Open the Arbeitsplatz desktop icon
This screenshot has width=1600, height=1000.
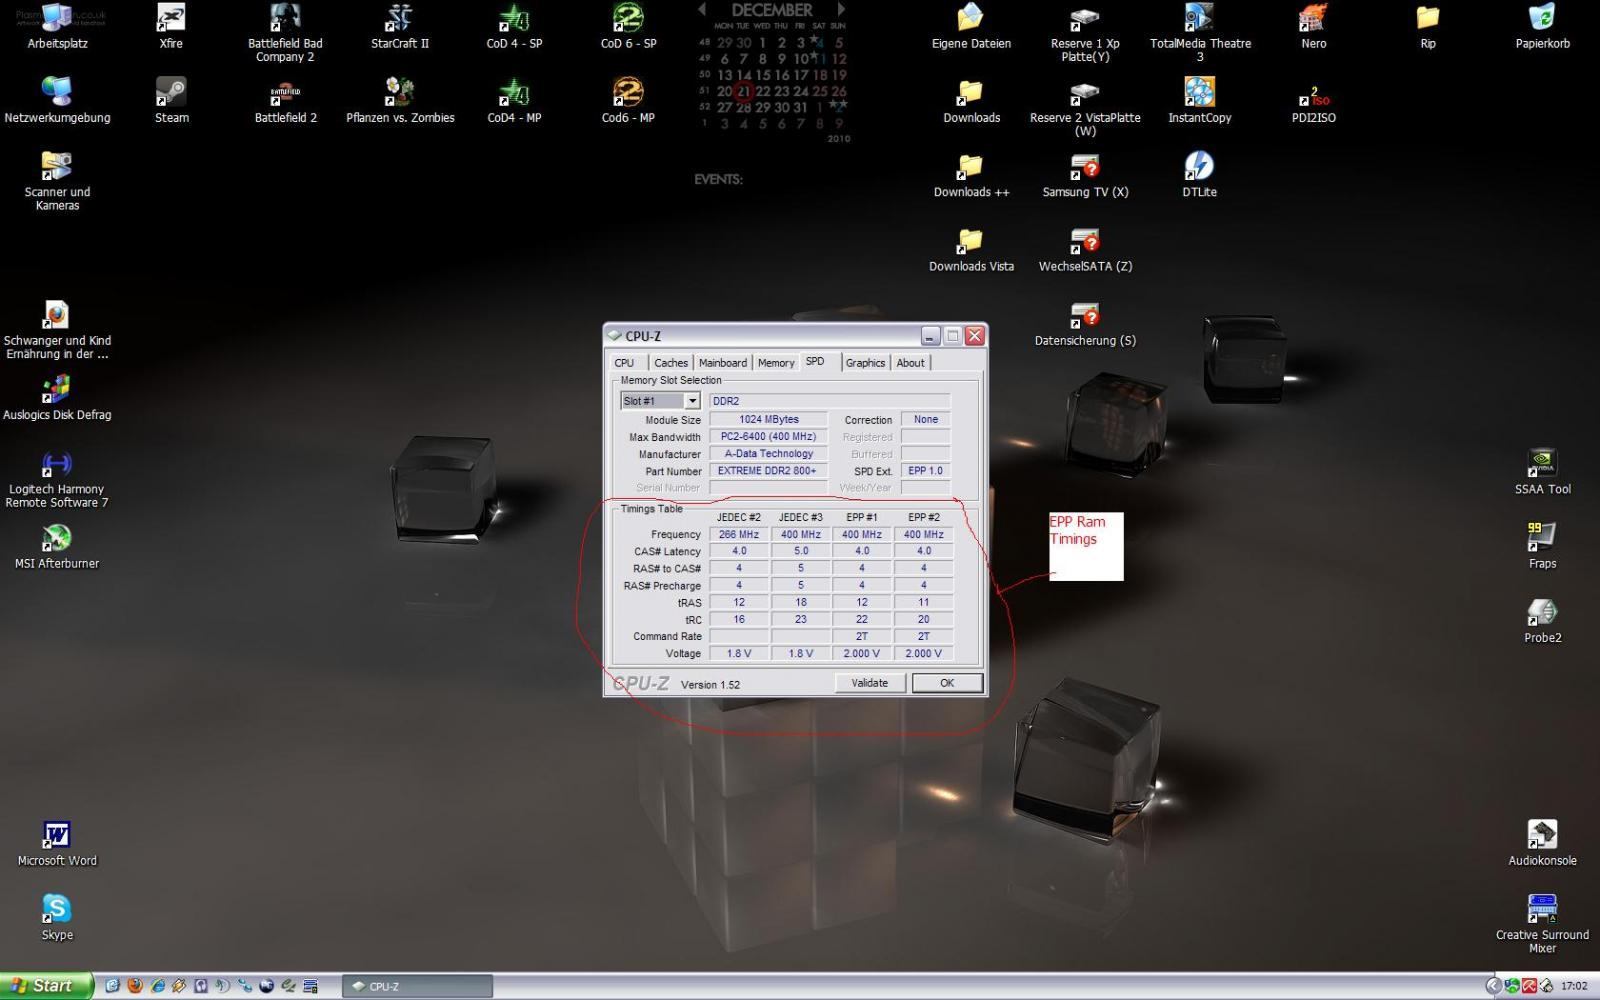tap(57, 27)
